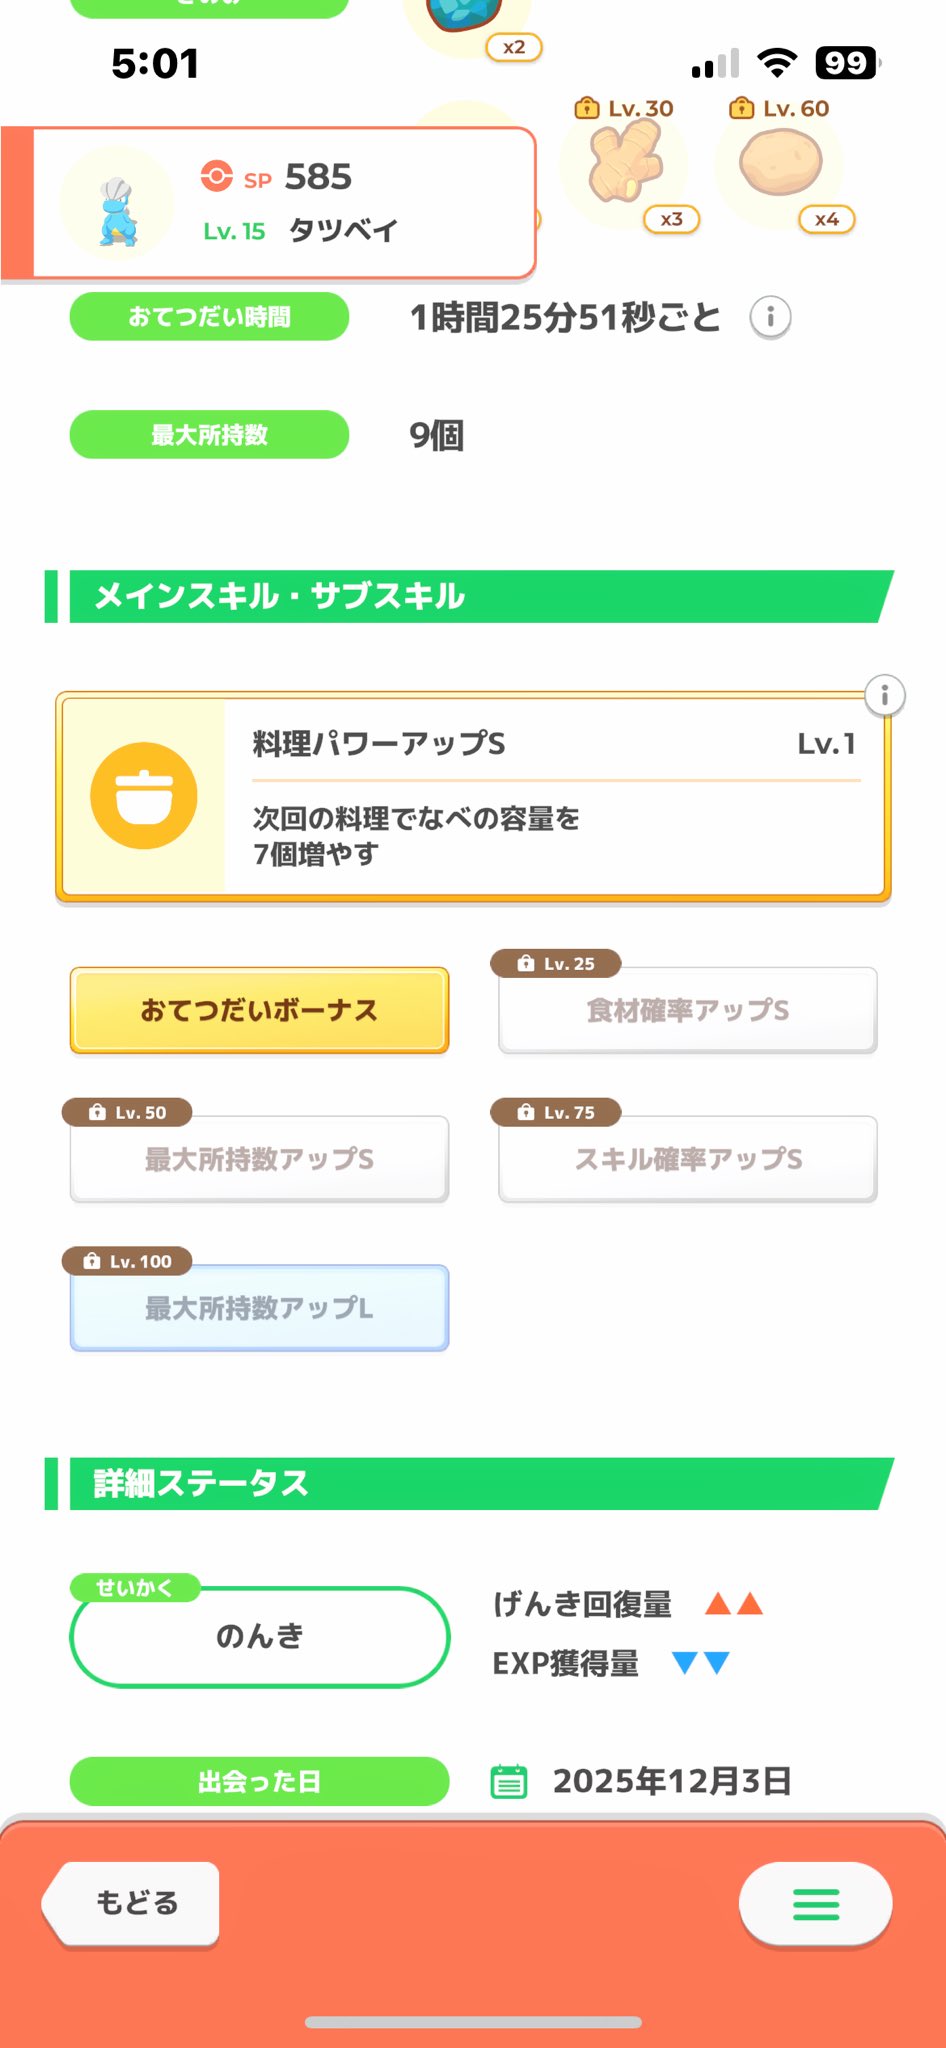946x2048 pixels.
Task: Open the green hamburger menu
Action: (x=815, y=1904)
